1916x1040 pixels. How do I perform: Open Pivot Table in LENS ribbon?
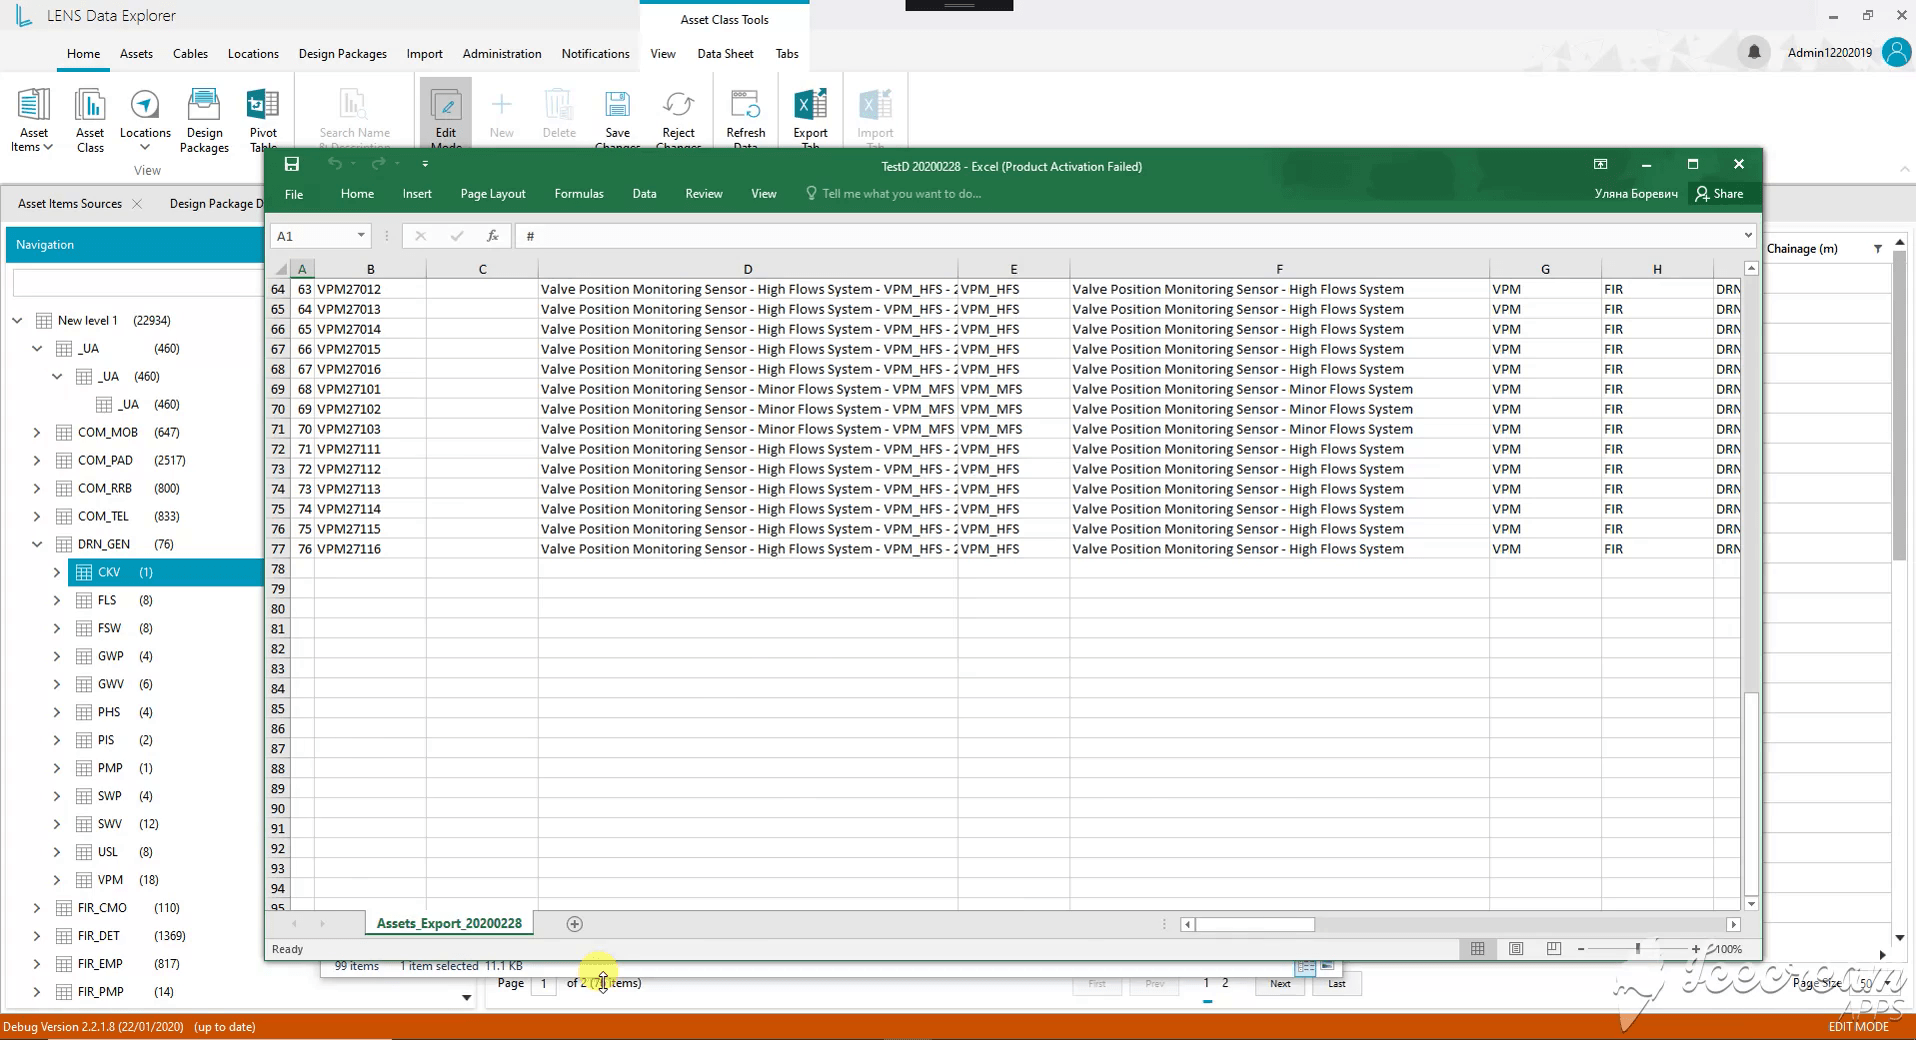click(263, 118)
